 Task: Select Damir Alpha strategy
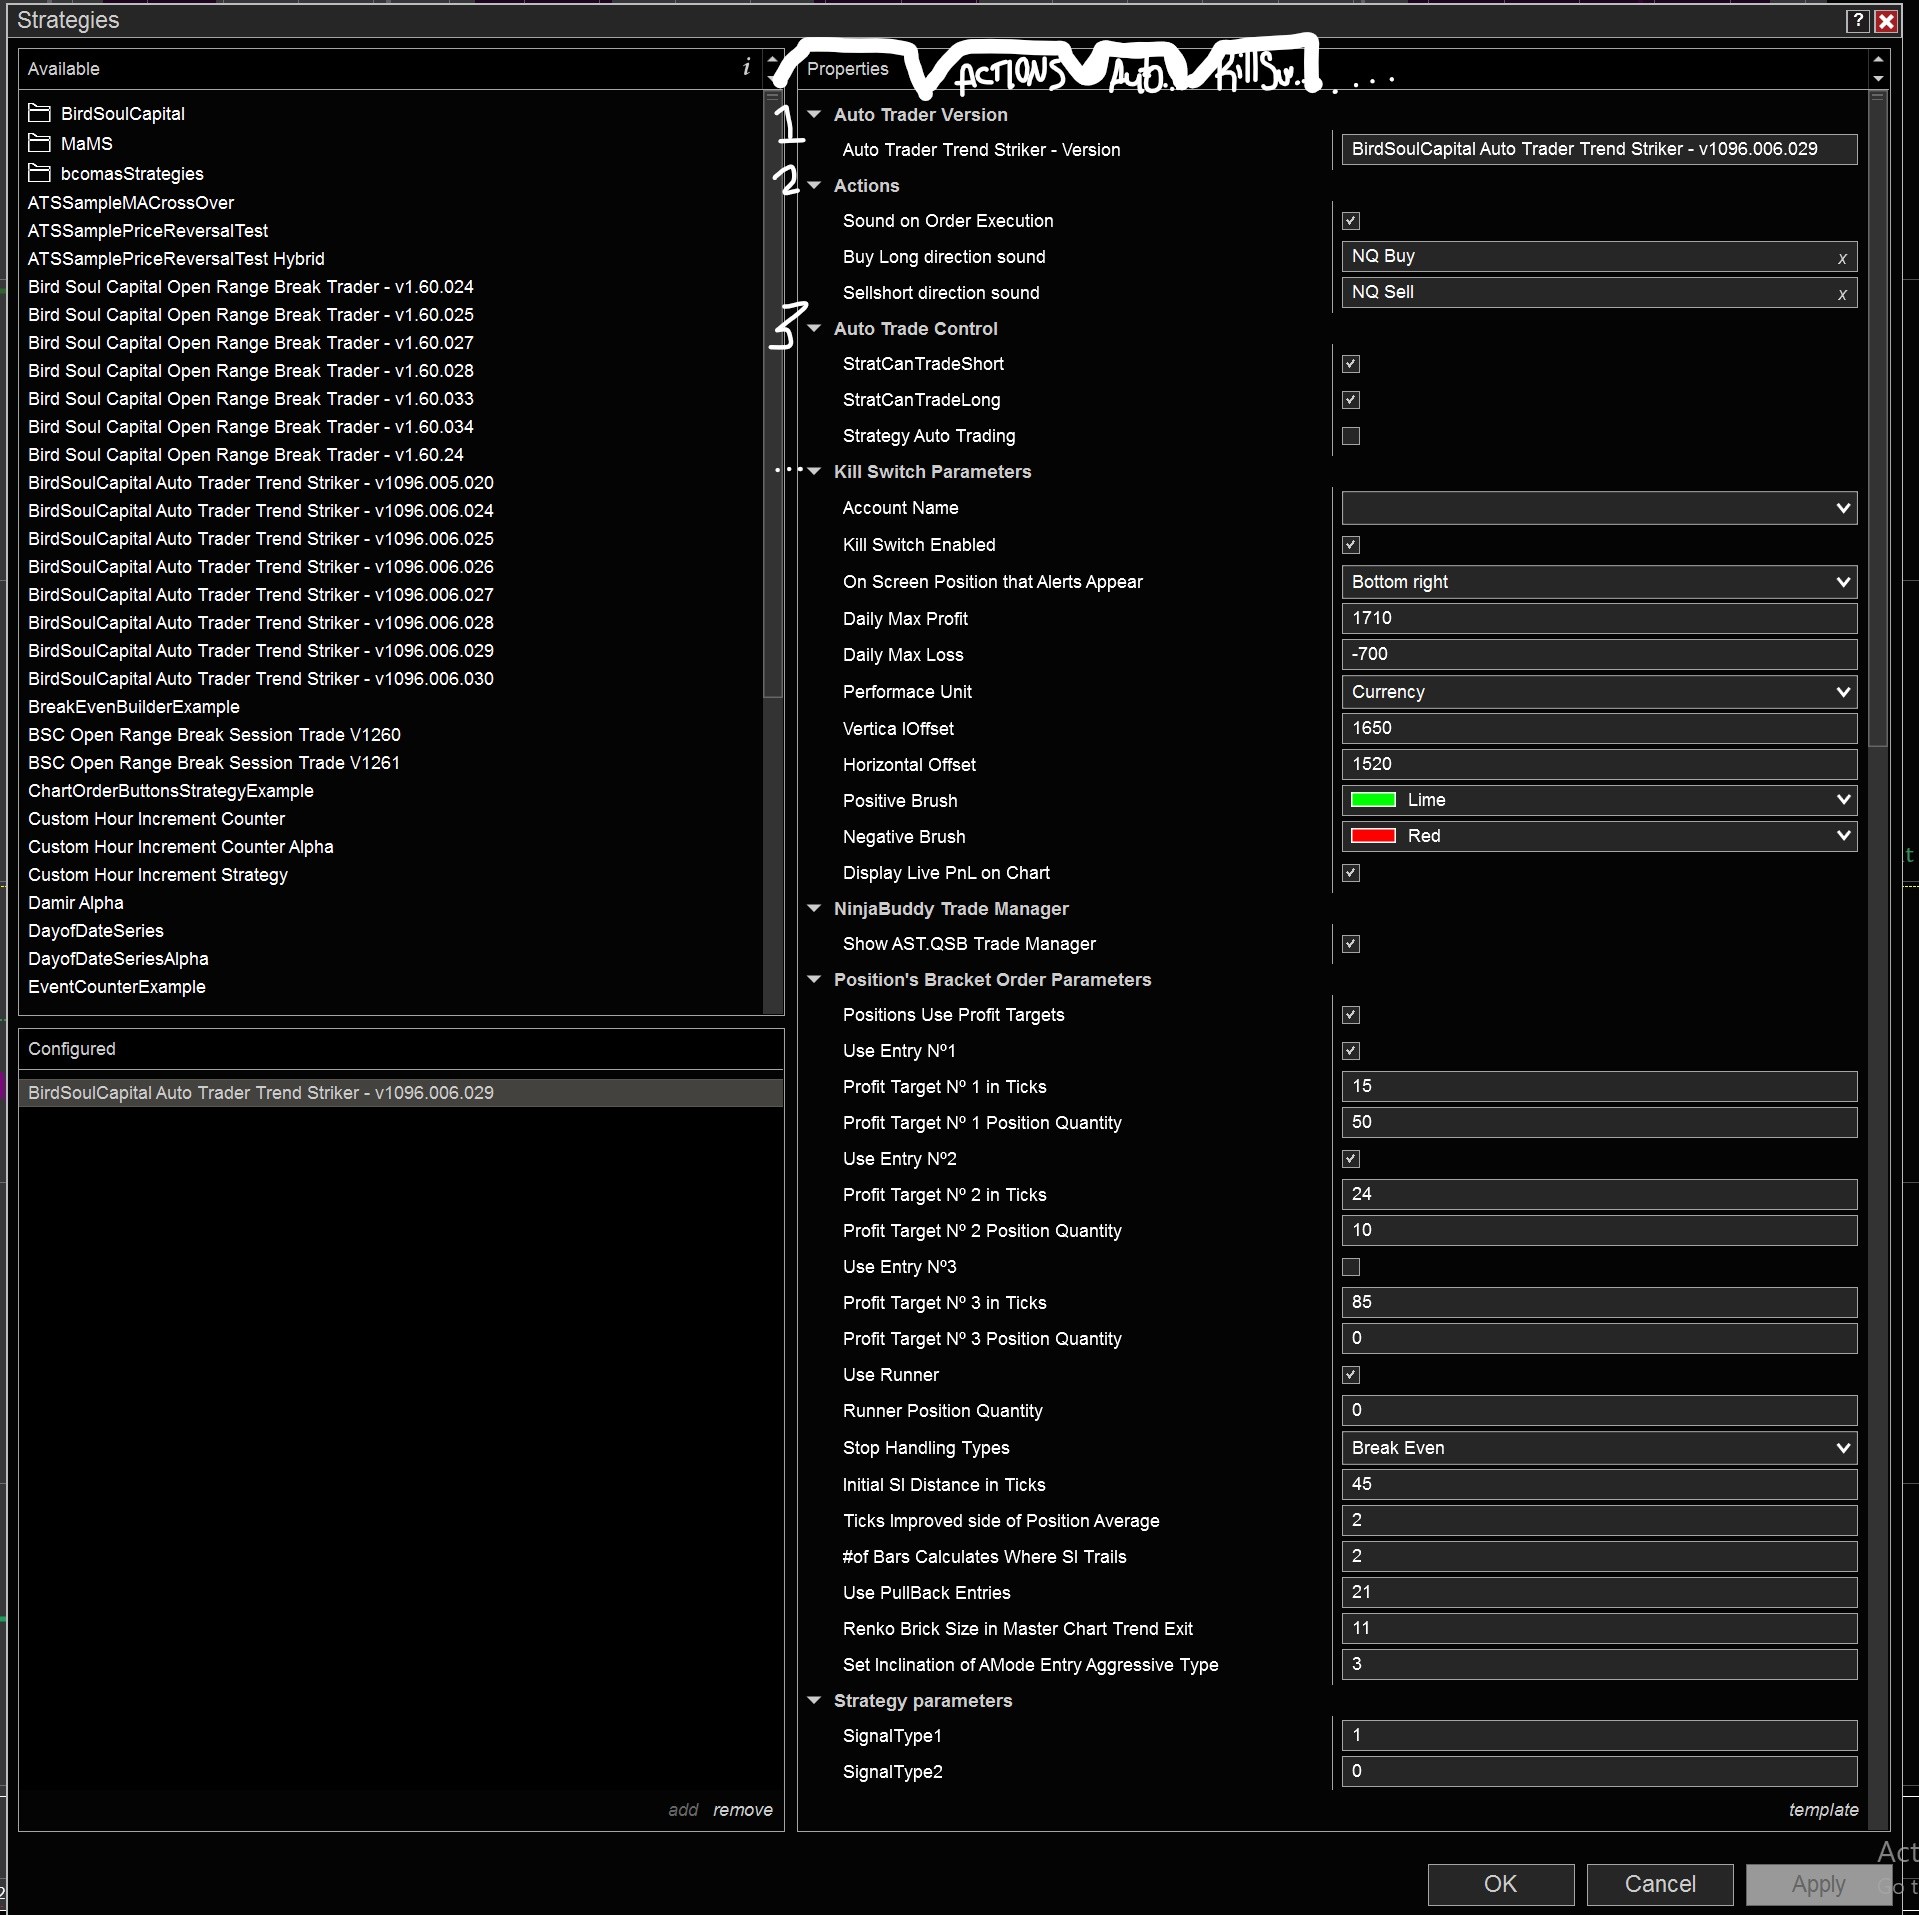coord(76,903)
